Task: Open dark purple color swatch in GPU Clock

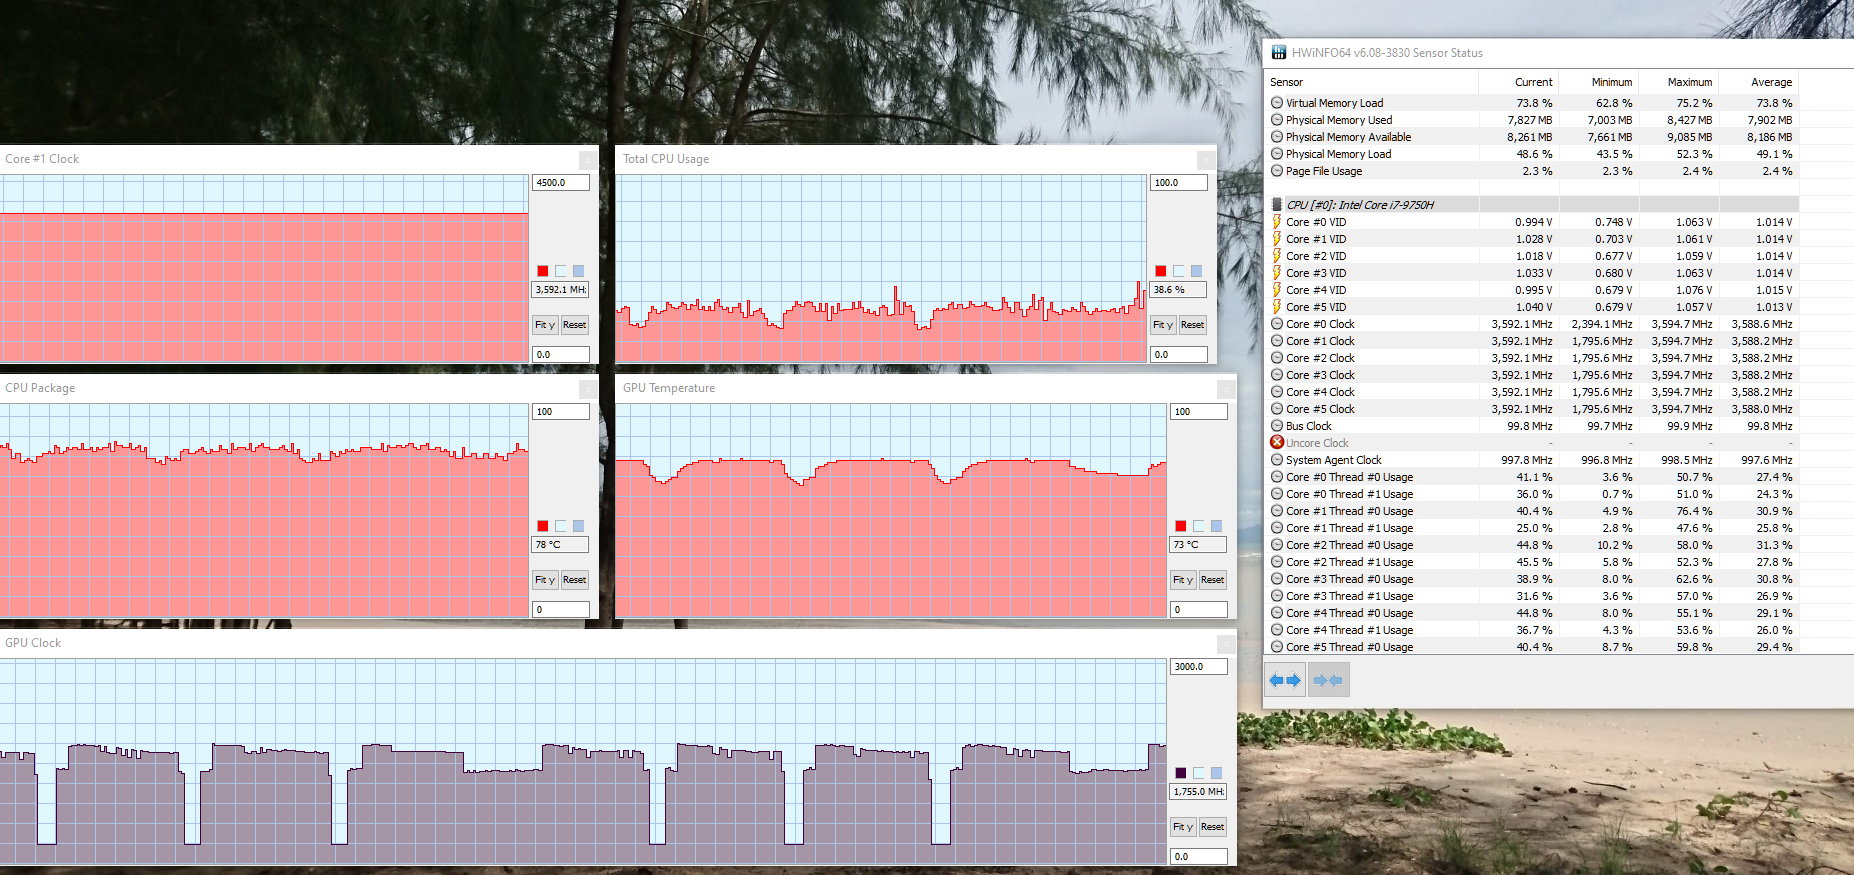Action: tap(1181, 773)
